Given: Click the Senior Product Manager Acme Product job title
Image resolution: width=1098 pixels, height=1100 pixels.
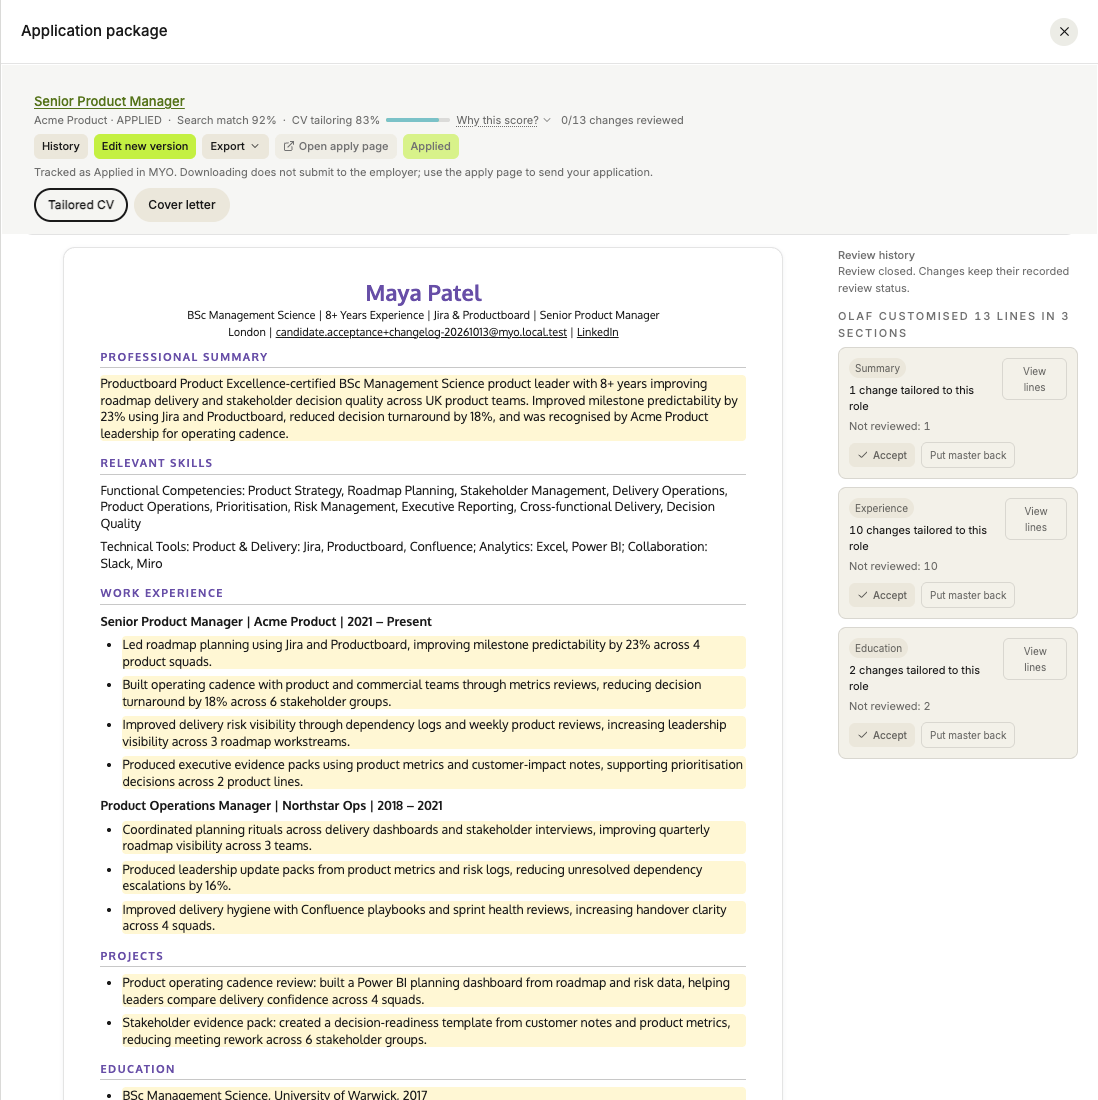Looking at the screenshot, I should (266, 622).
